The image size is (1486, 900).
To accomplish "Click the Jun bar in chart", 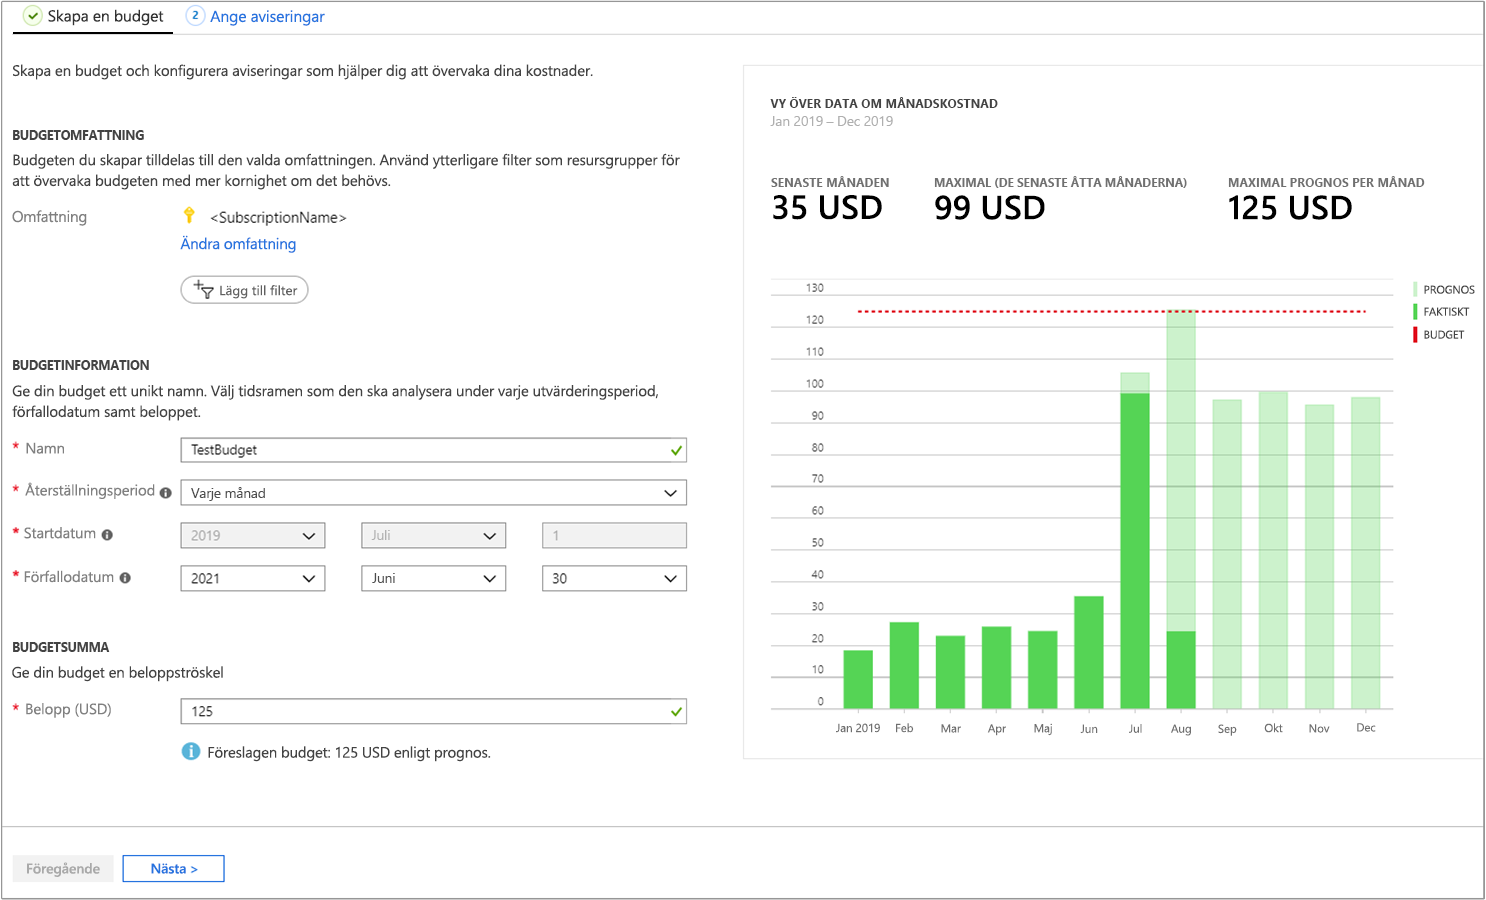I will point(1089,653).
